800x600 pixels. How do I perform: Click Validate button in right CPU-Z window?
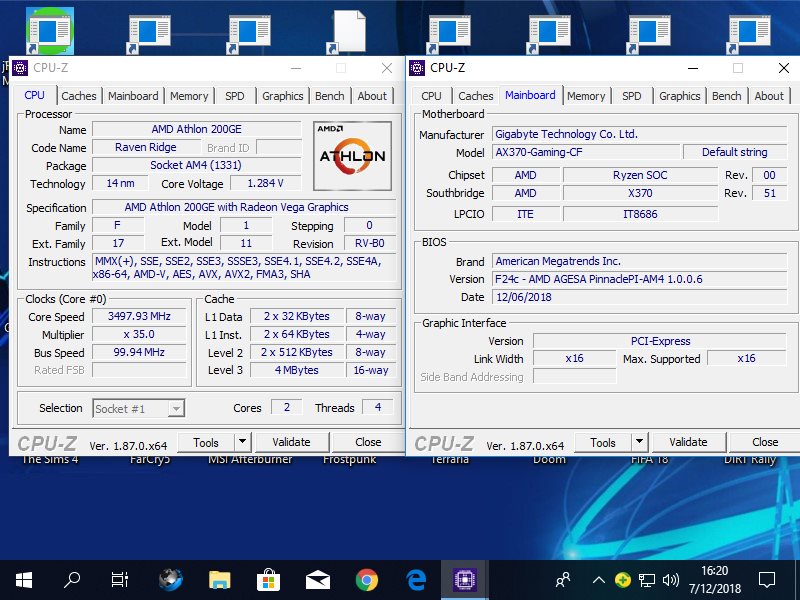tap(688, 442)
